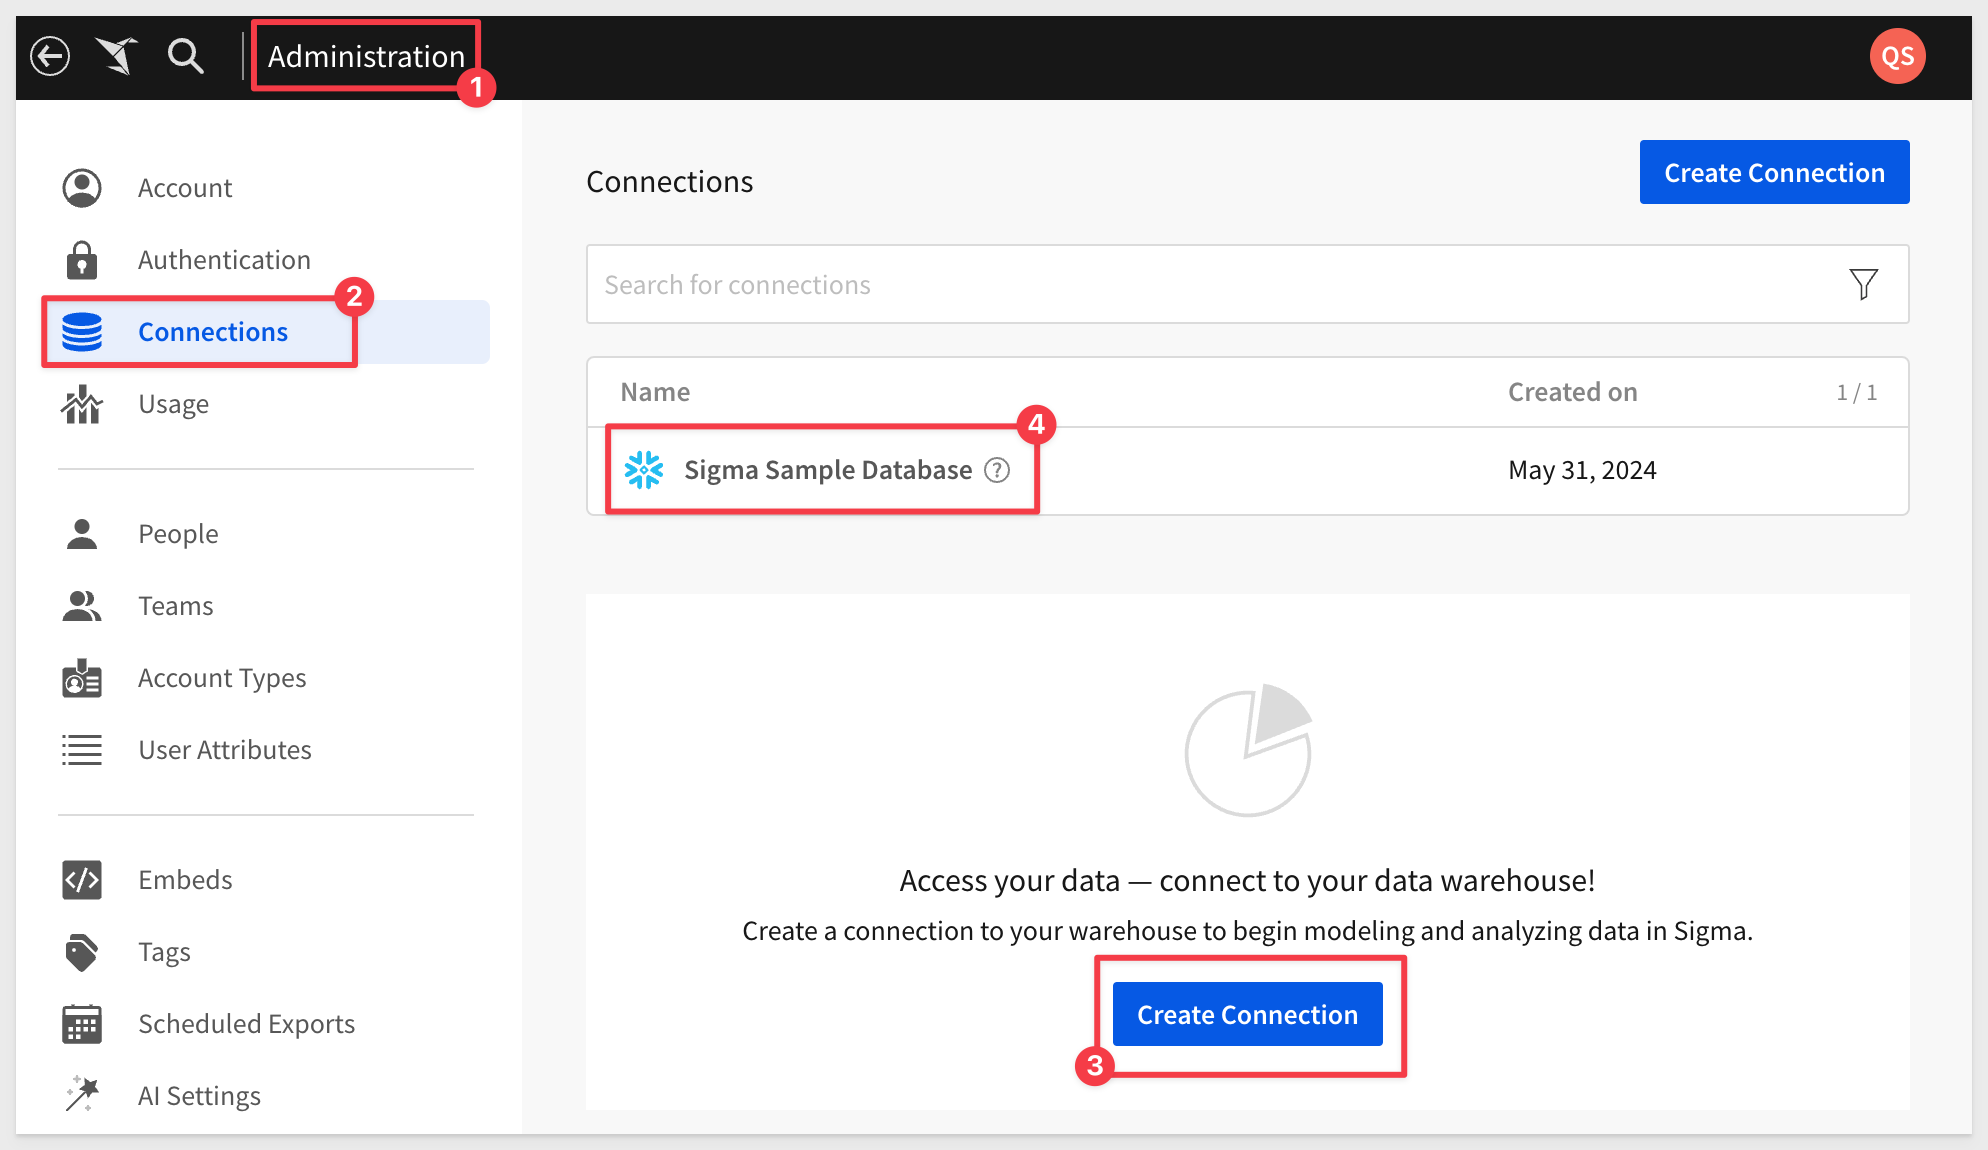Click the help question mark next to Sigma Sample Database
This screenshot has height=1150, width=1988.
click(x=997, y=470)
